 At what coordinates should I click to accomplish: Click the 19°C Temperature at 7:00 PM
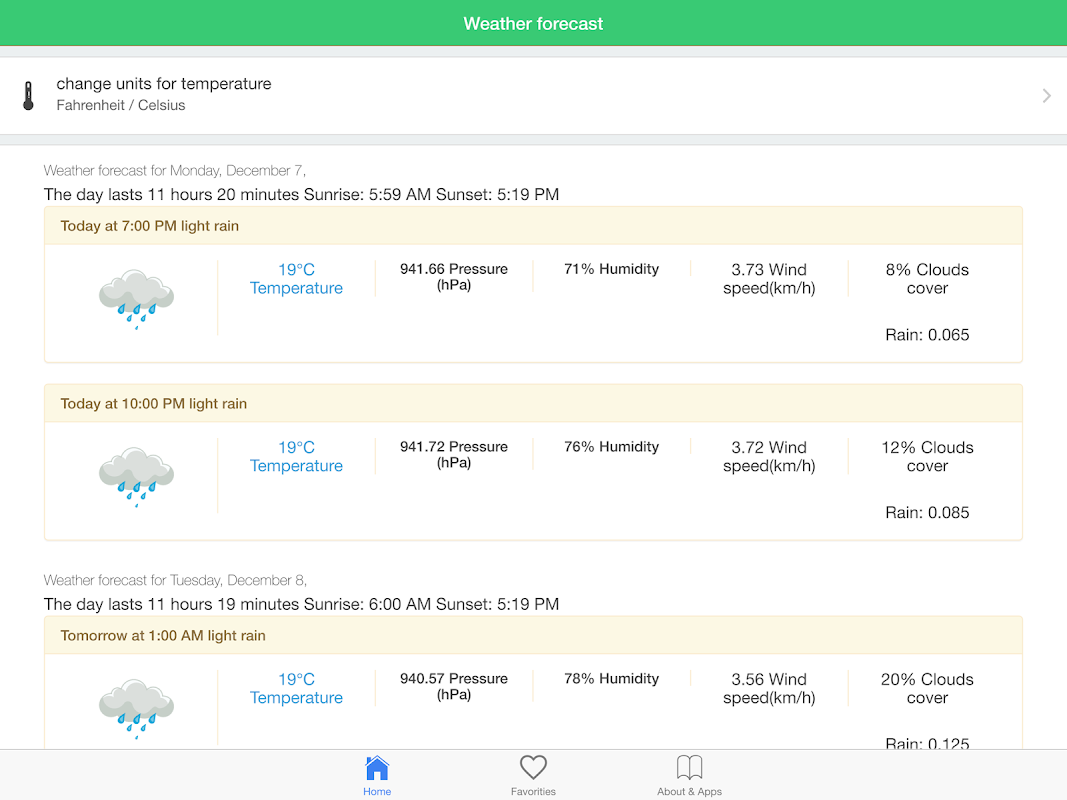[296, 279]
